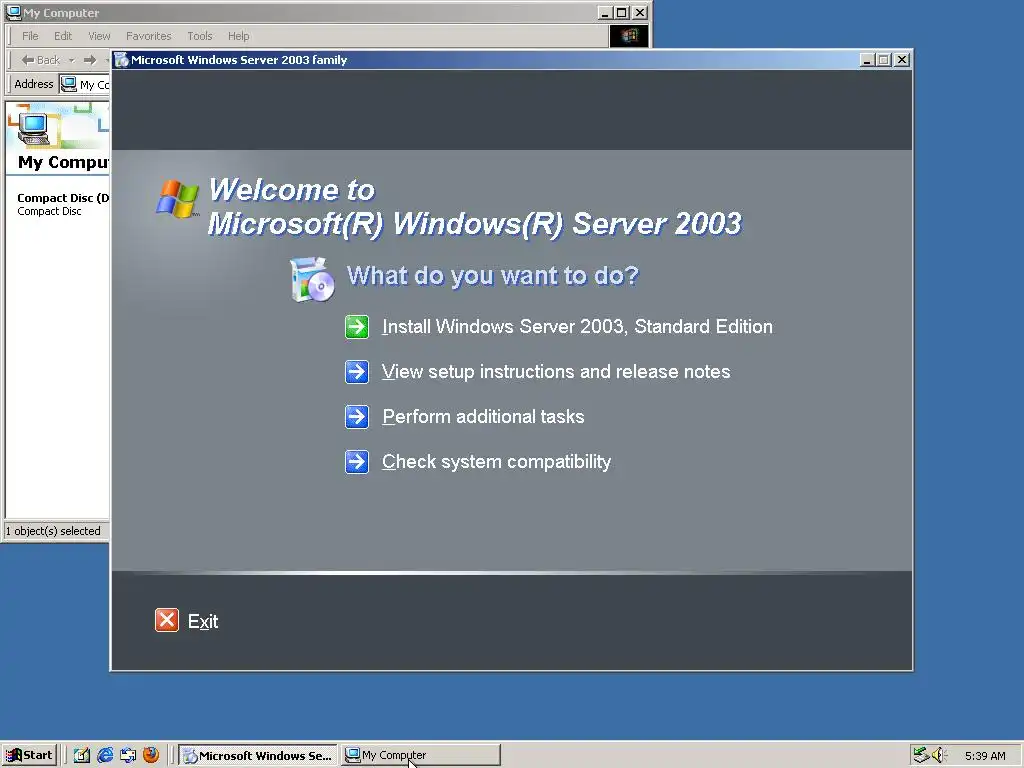Switch to My Computer taskbar button

point(421,756)
